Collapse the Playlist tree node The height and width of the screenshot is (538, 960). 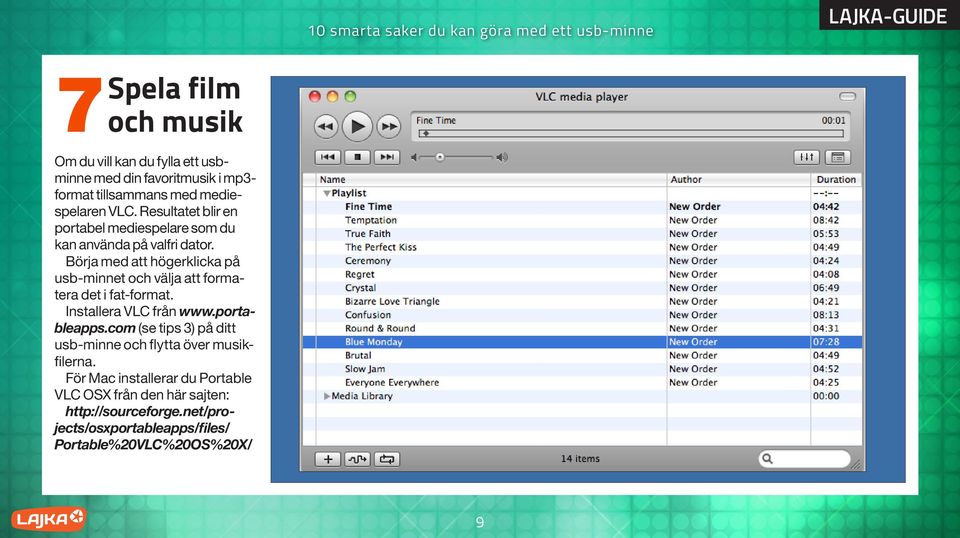pos(326,193)
